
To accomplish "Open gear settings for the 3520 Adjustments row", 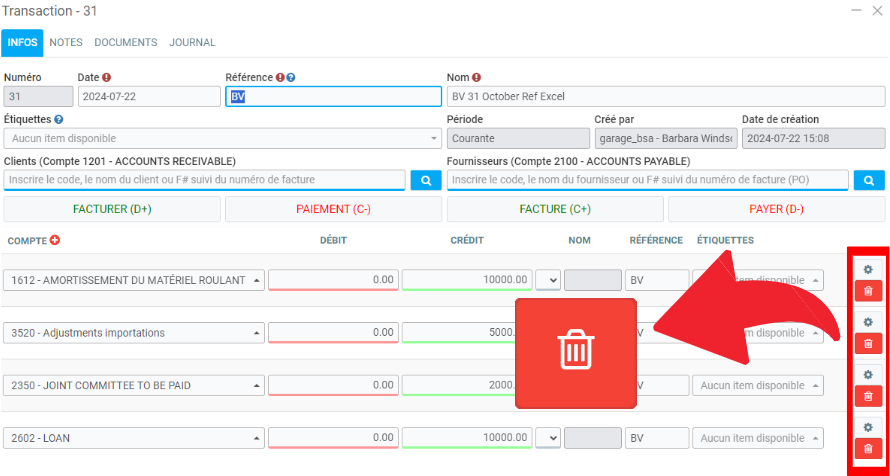I will [867, 321].
